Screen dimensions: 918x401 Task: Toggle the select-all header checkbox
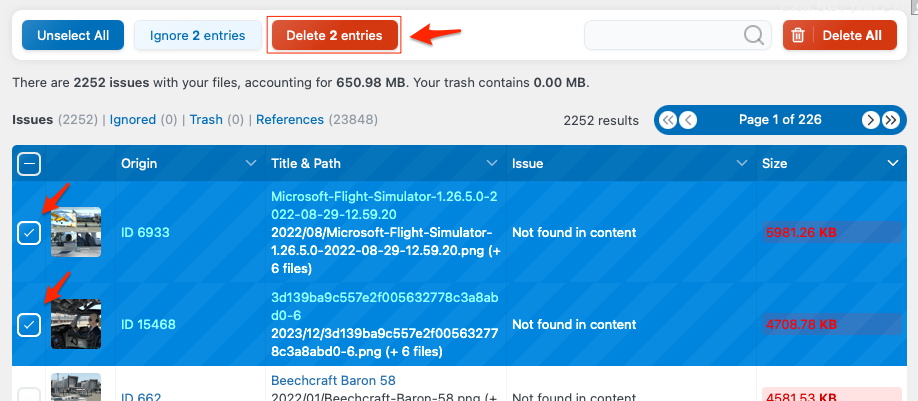(29, 163)
